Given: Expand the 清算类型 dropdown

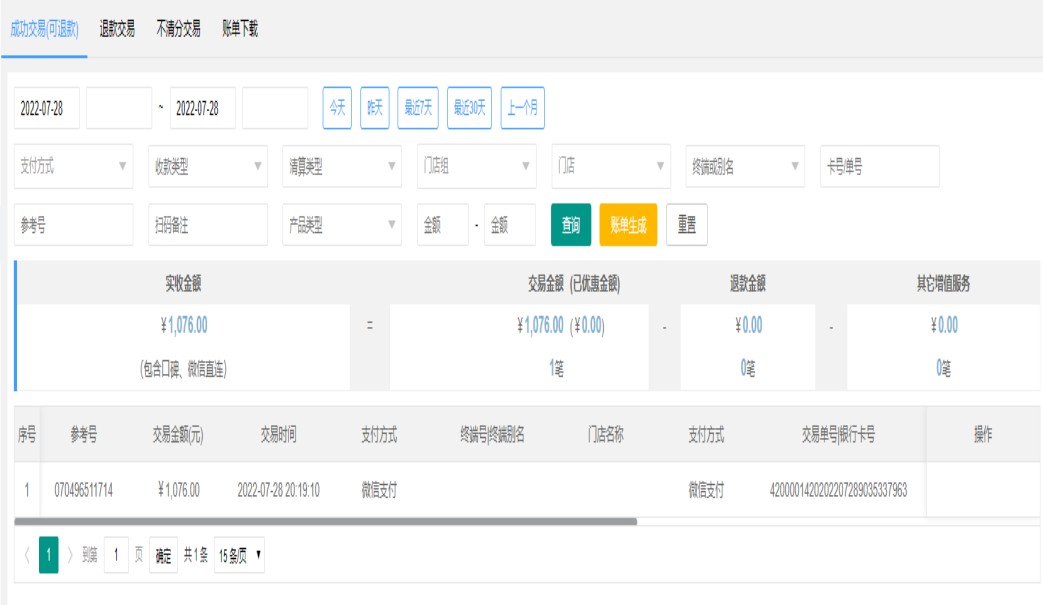Looking at the screenshot, I should pos(342,167).
